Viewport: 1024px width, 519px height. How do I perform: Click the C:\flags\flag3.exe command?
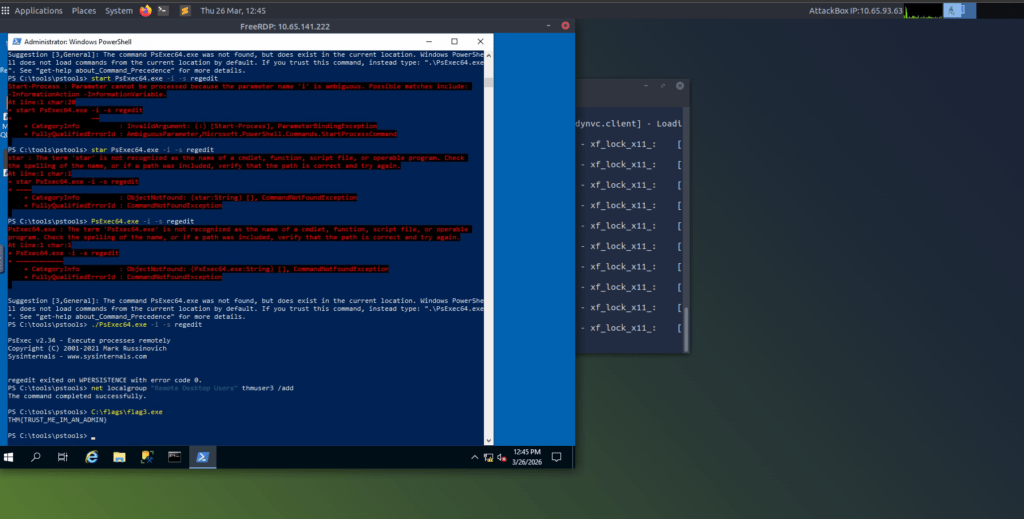coord(127,412)
